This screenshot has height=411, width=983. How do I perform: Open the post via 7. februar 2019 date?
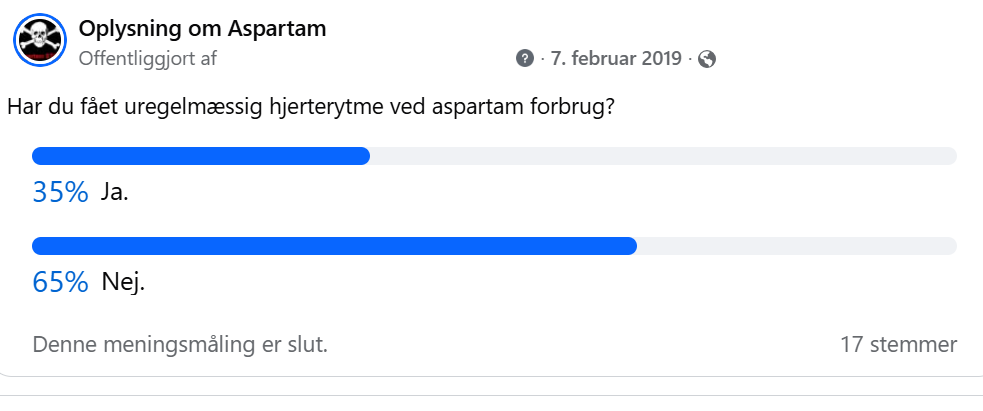(616, 59)
